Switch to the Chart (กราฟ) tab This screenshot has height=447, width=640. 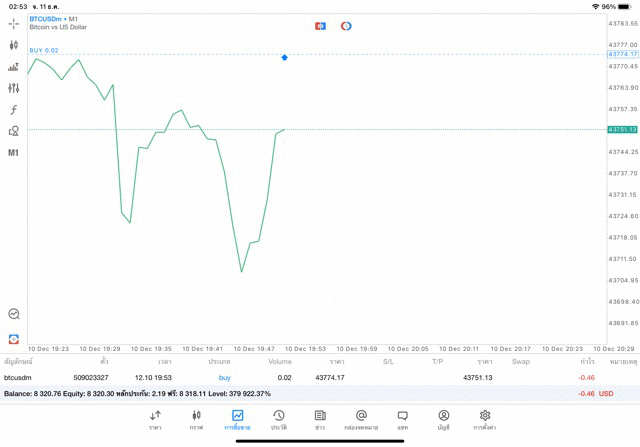[x=196, y=419]
